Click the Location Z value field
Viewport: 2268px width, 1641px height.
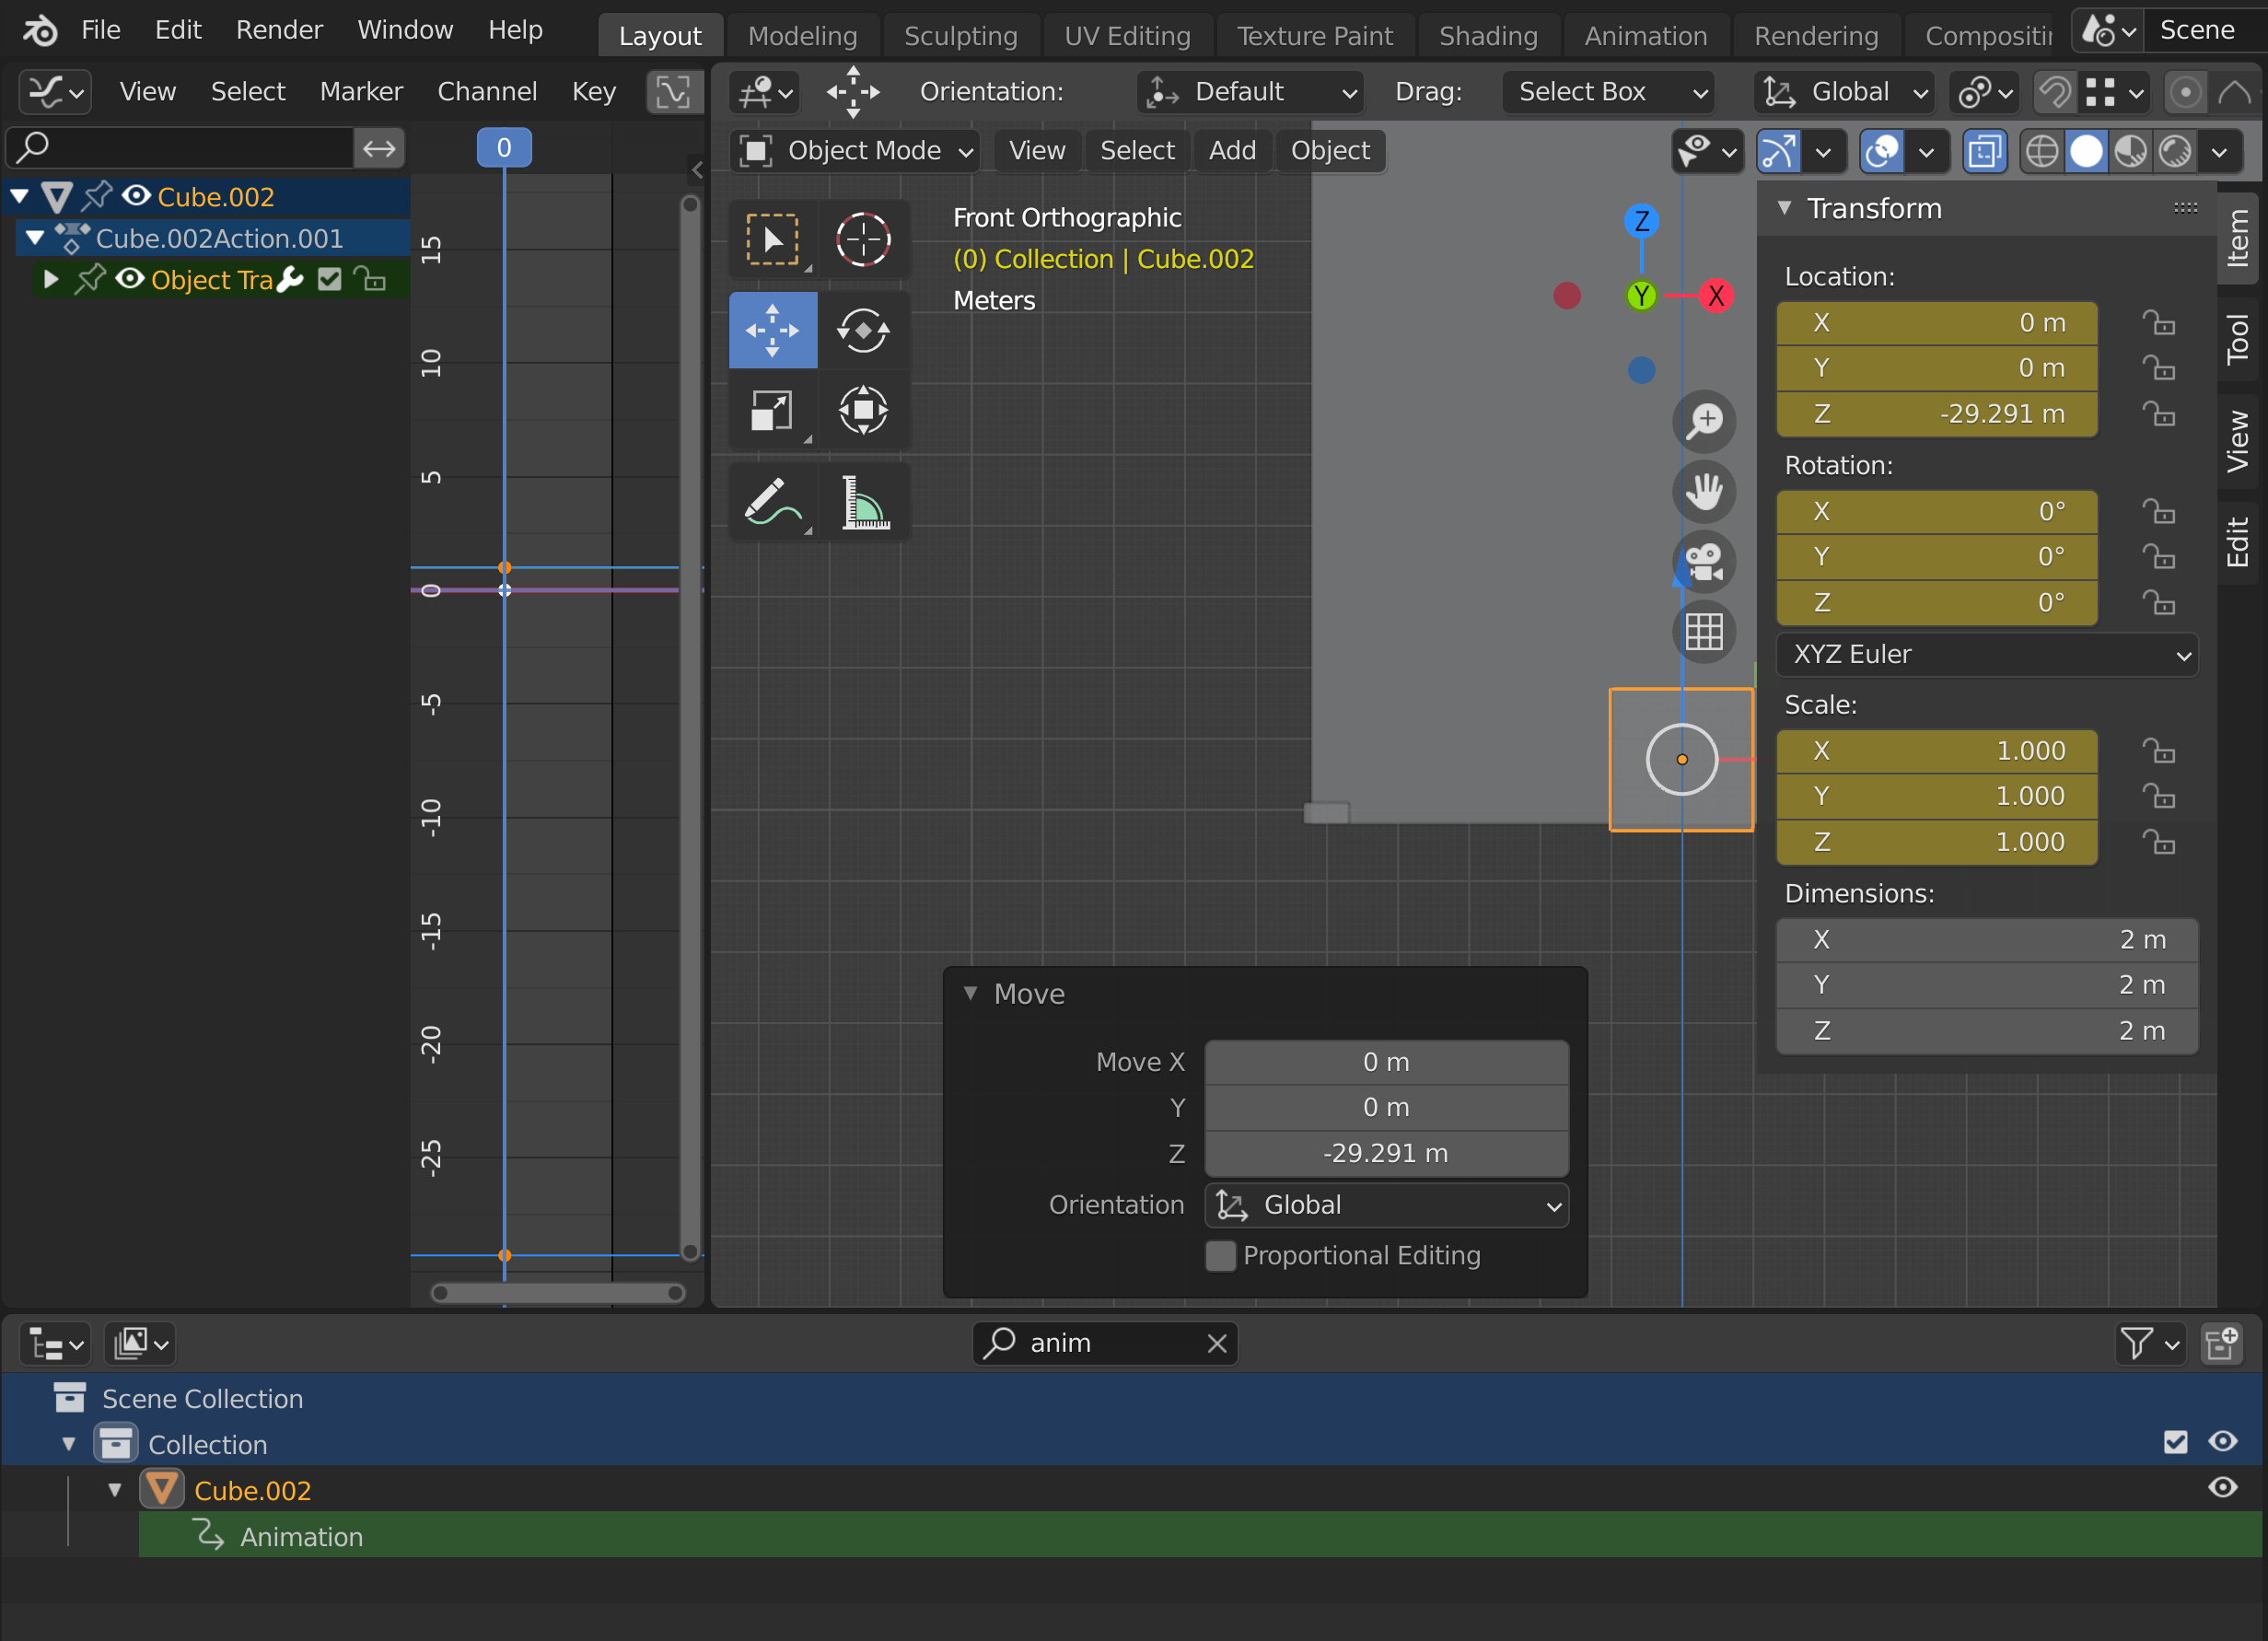click(1936, 414)
